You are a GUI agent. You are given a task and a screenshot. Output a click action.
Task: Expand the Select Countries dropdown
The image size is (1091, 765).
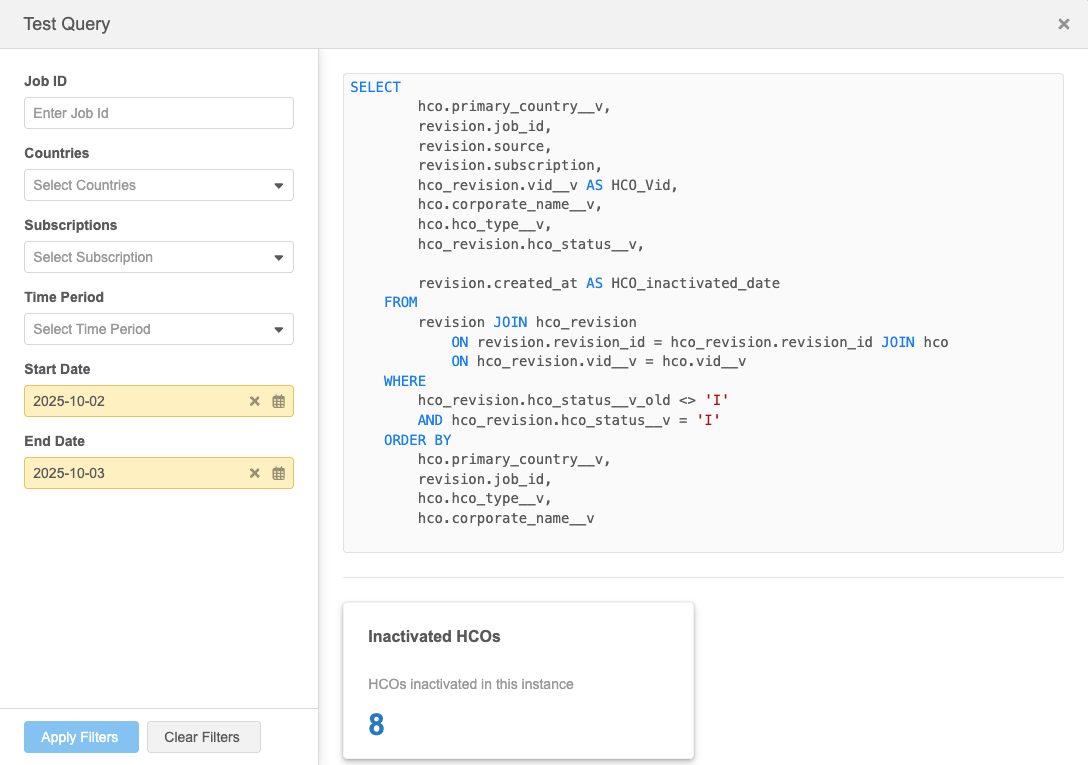(278, 185)
